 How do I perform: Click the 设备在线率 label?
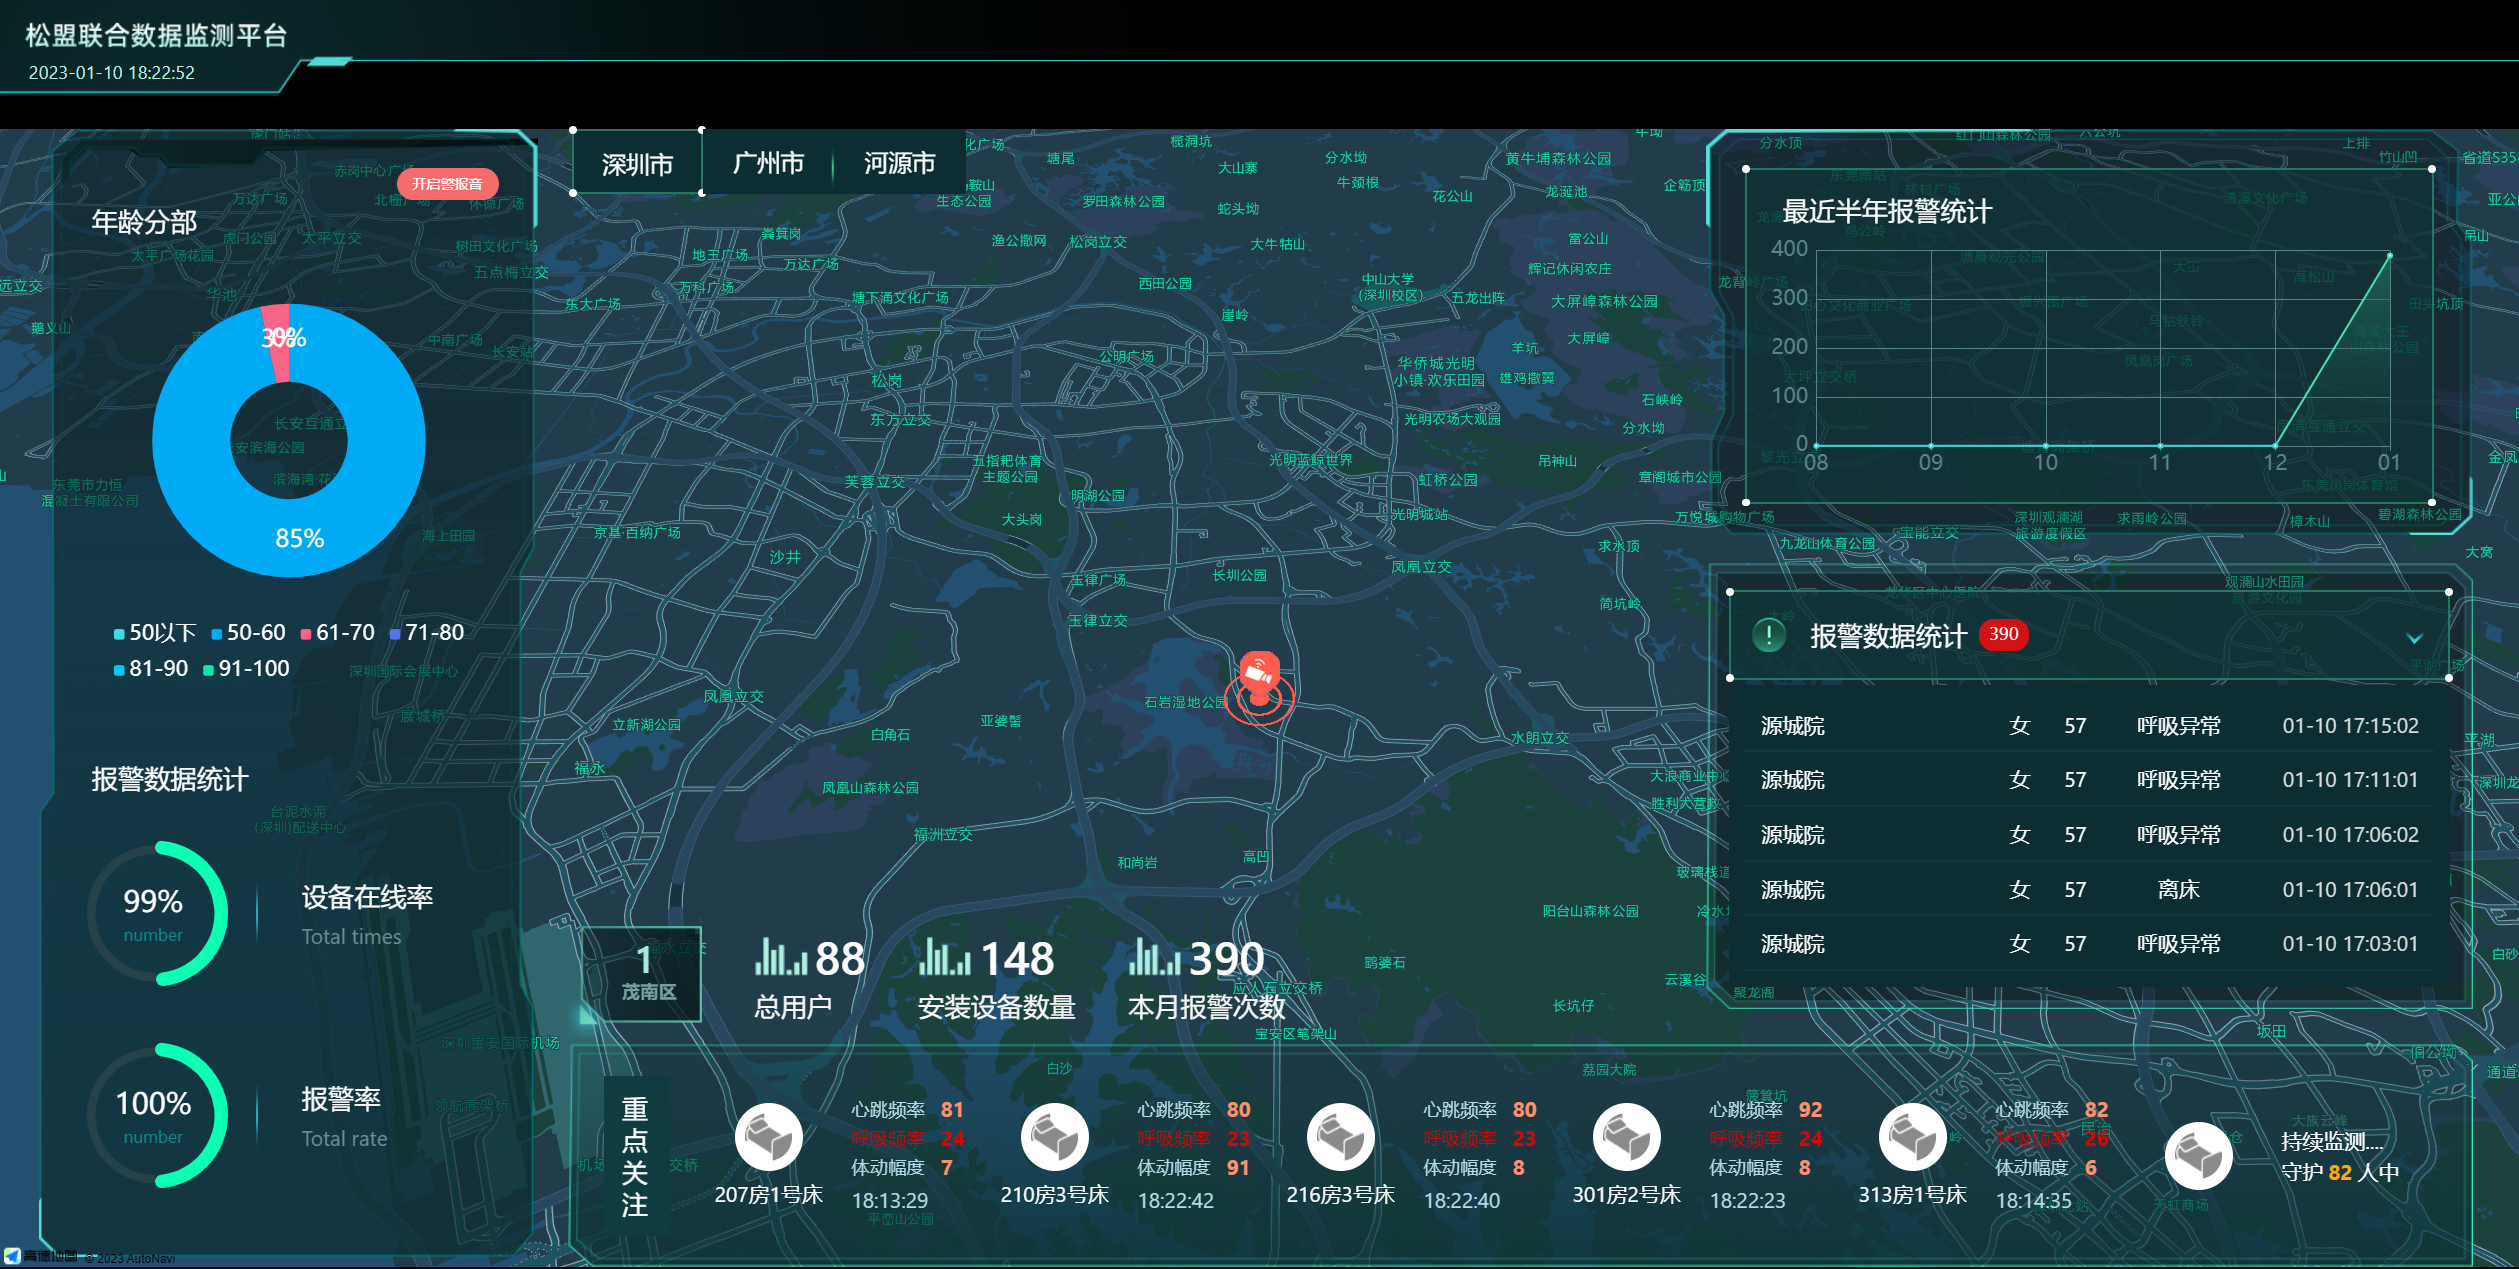click(x=367, y=898)
